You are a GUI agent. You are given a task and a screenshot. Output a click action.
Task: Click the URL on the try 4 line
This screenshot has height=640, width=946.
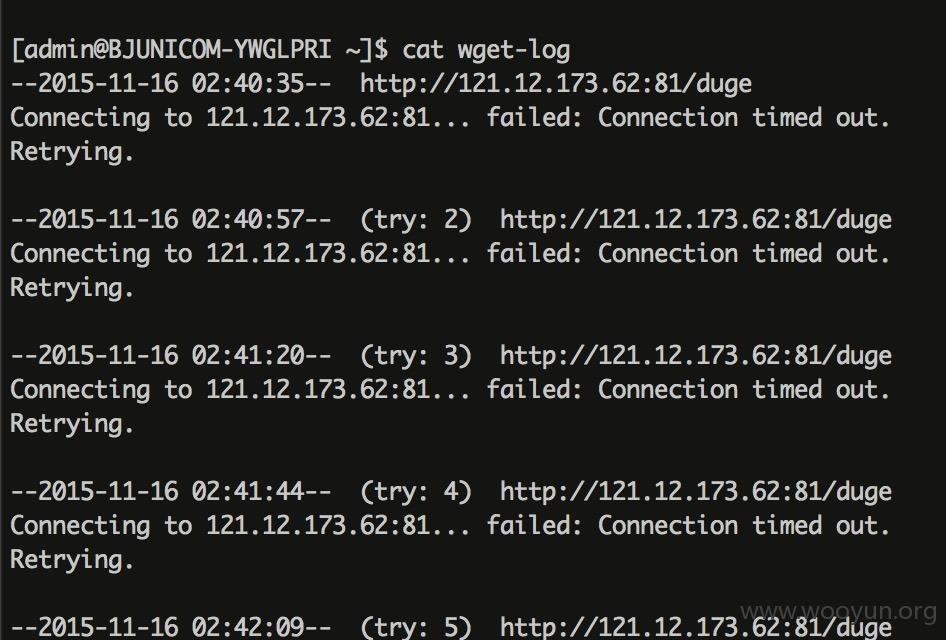pyautogui.click(x=696, y=492)
